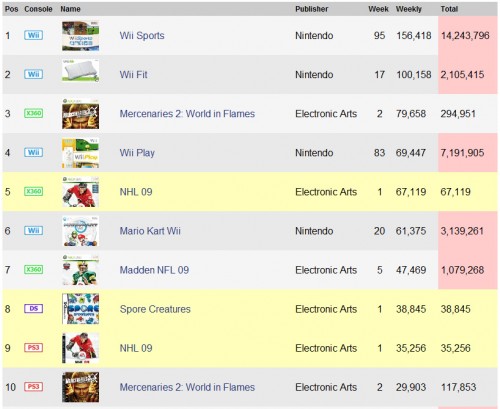Open the Wii Sports box art thumbnail
The image size is (500, 409).
click(x=81, y=36)
